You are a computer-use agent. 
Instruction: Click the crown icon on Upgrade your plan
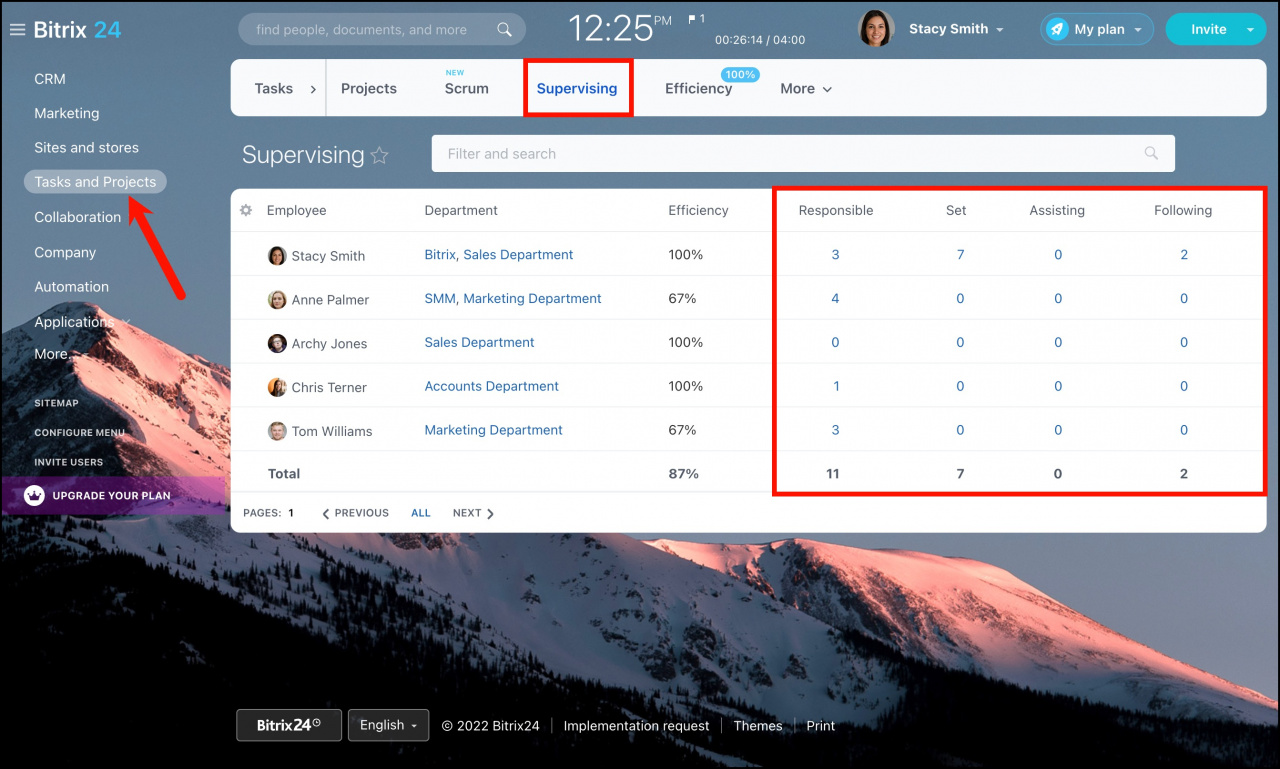coord(35,495)
